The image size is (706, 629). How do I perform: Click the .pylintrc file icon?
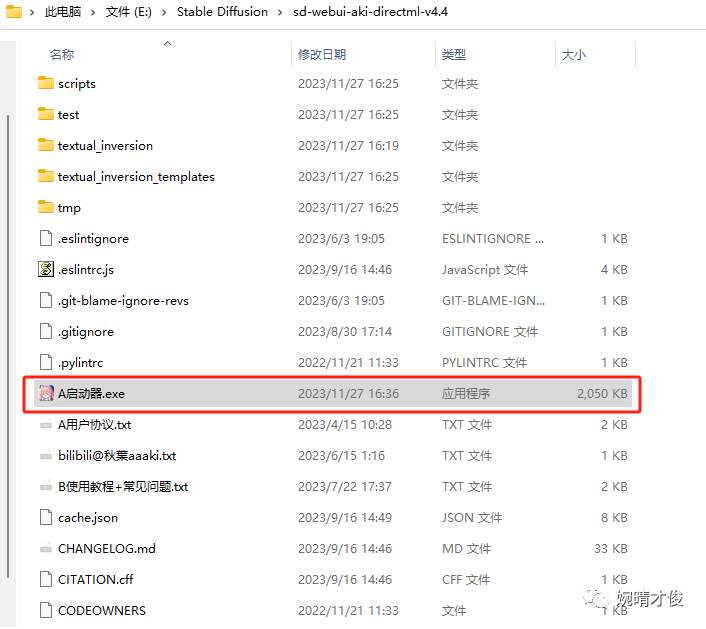point(45,362)
